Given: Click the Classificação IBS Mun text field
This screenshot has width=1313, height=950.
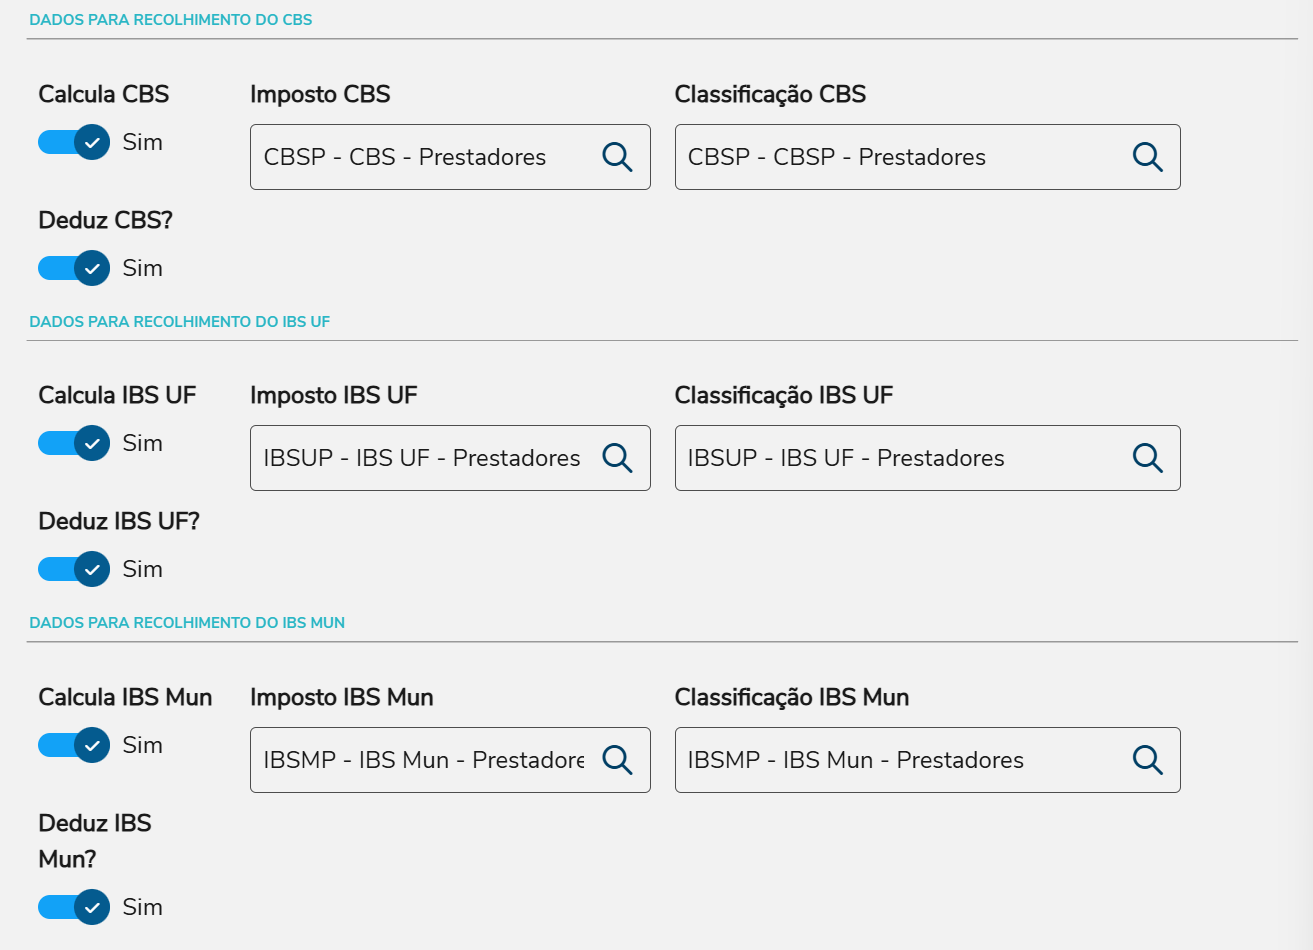Looking at the screenshot, I should 900,760.
